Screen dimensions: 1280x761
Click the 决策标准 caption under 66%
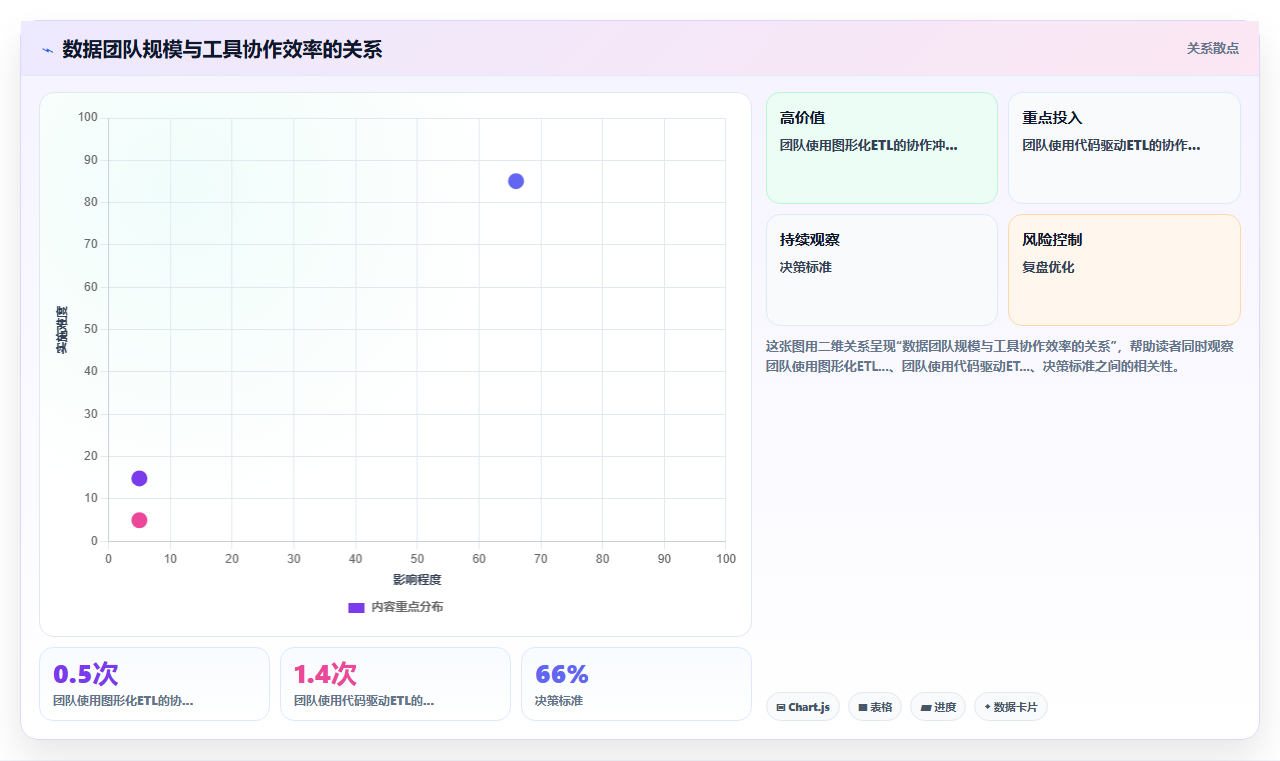point(559,701)
